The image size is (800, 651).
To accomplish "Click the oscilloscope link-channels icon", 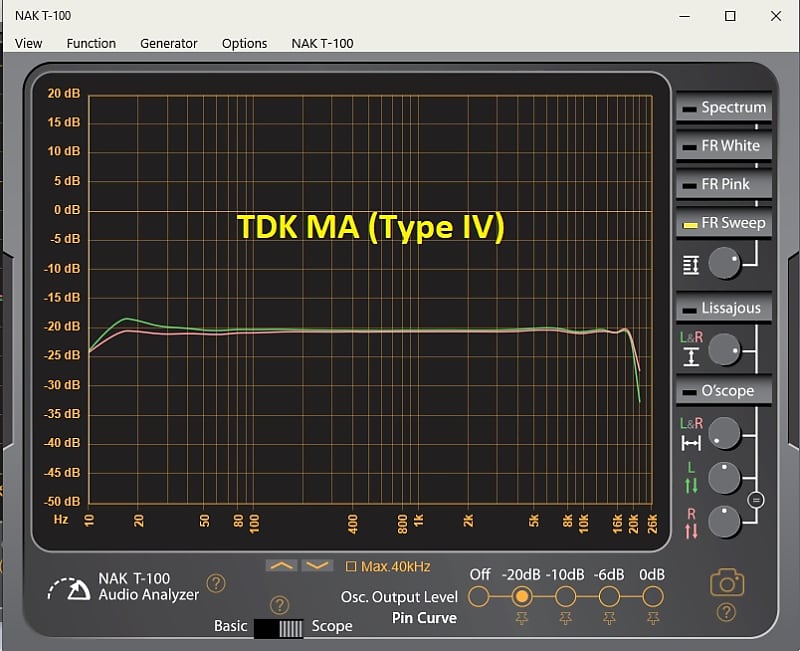I will click(756, 500).
